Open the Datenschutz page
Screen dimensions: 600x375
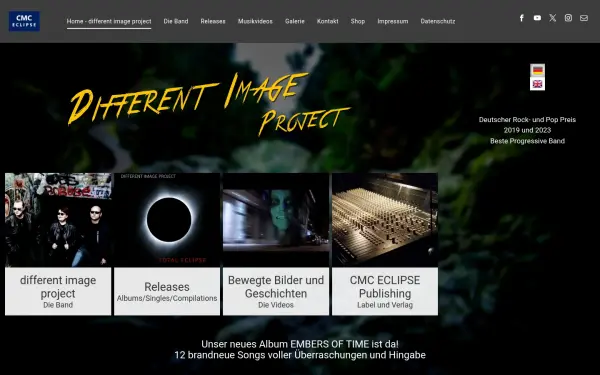click(x=438, y=21)
